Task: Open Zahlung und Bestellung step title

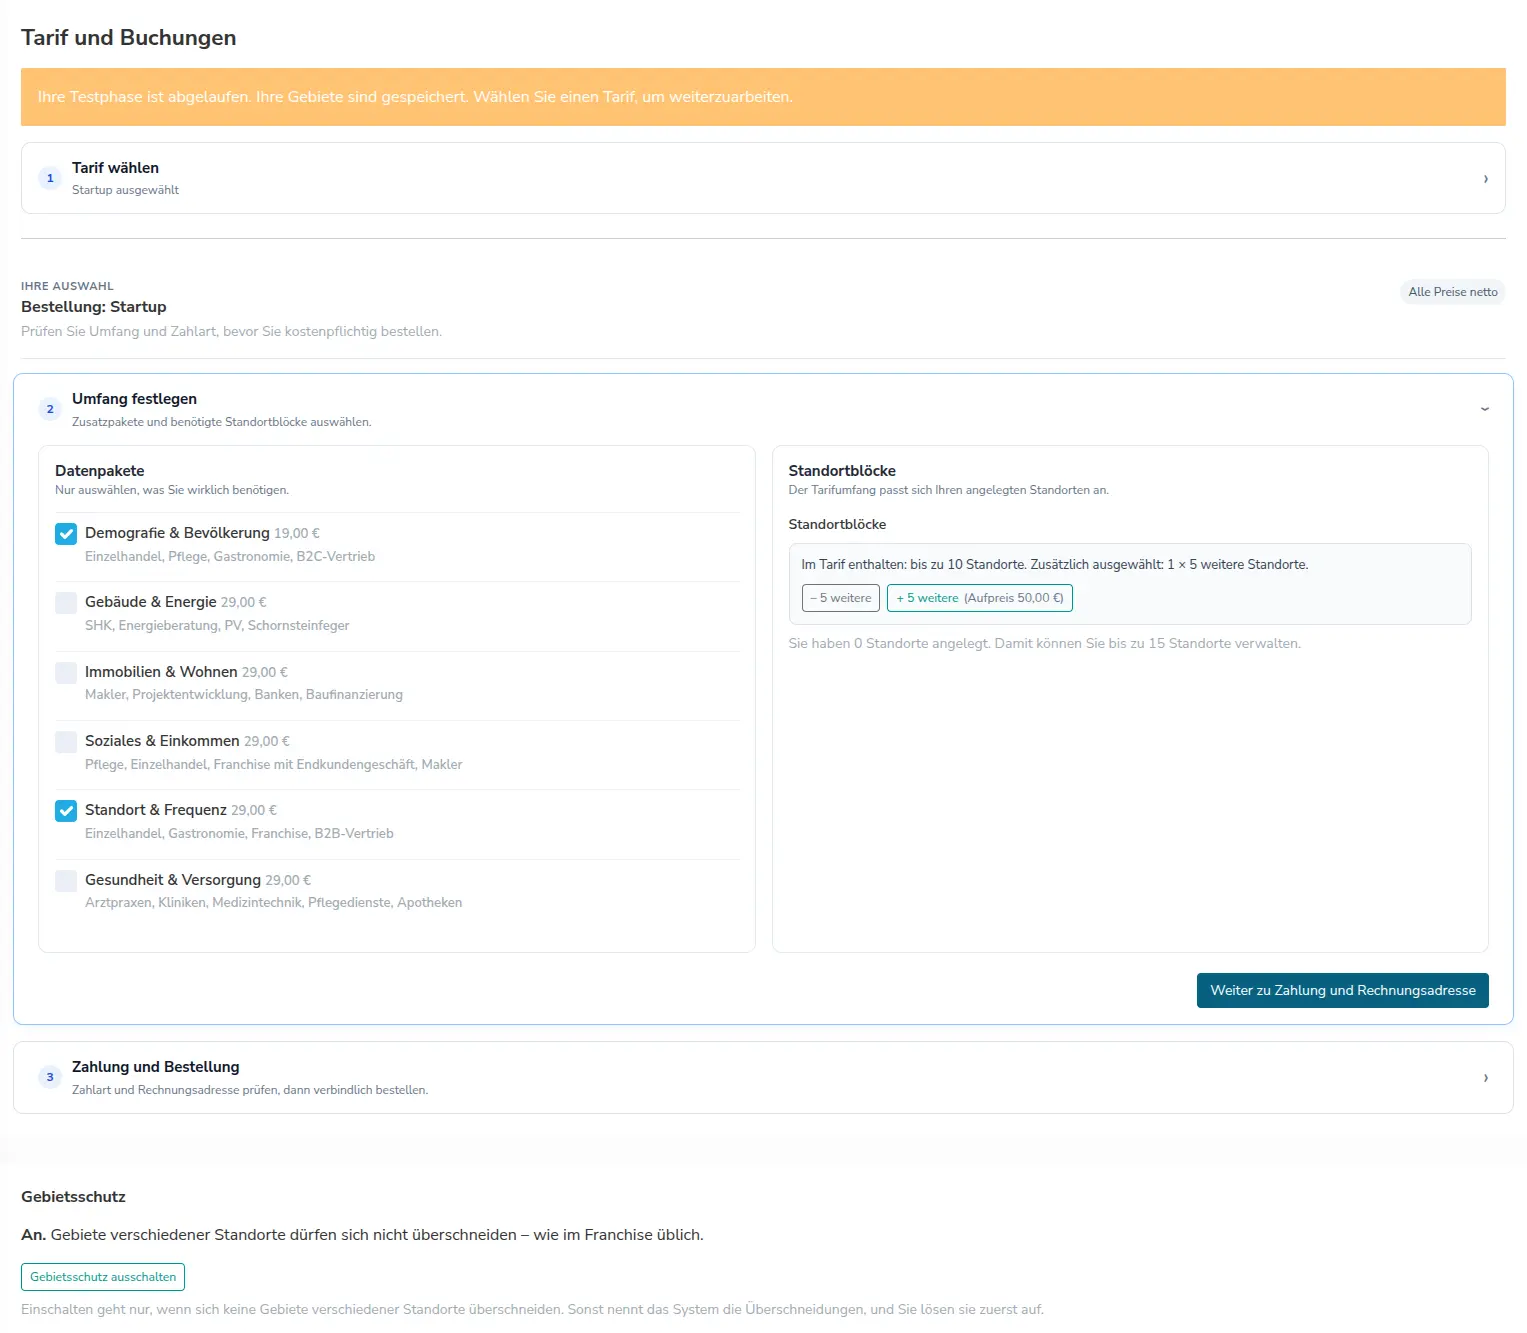Action: pos(155,1067)
